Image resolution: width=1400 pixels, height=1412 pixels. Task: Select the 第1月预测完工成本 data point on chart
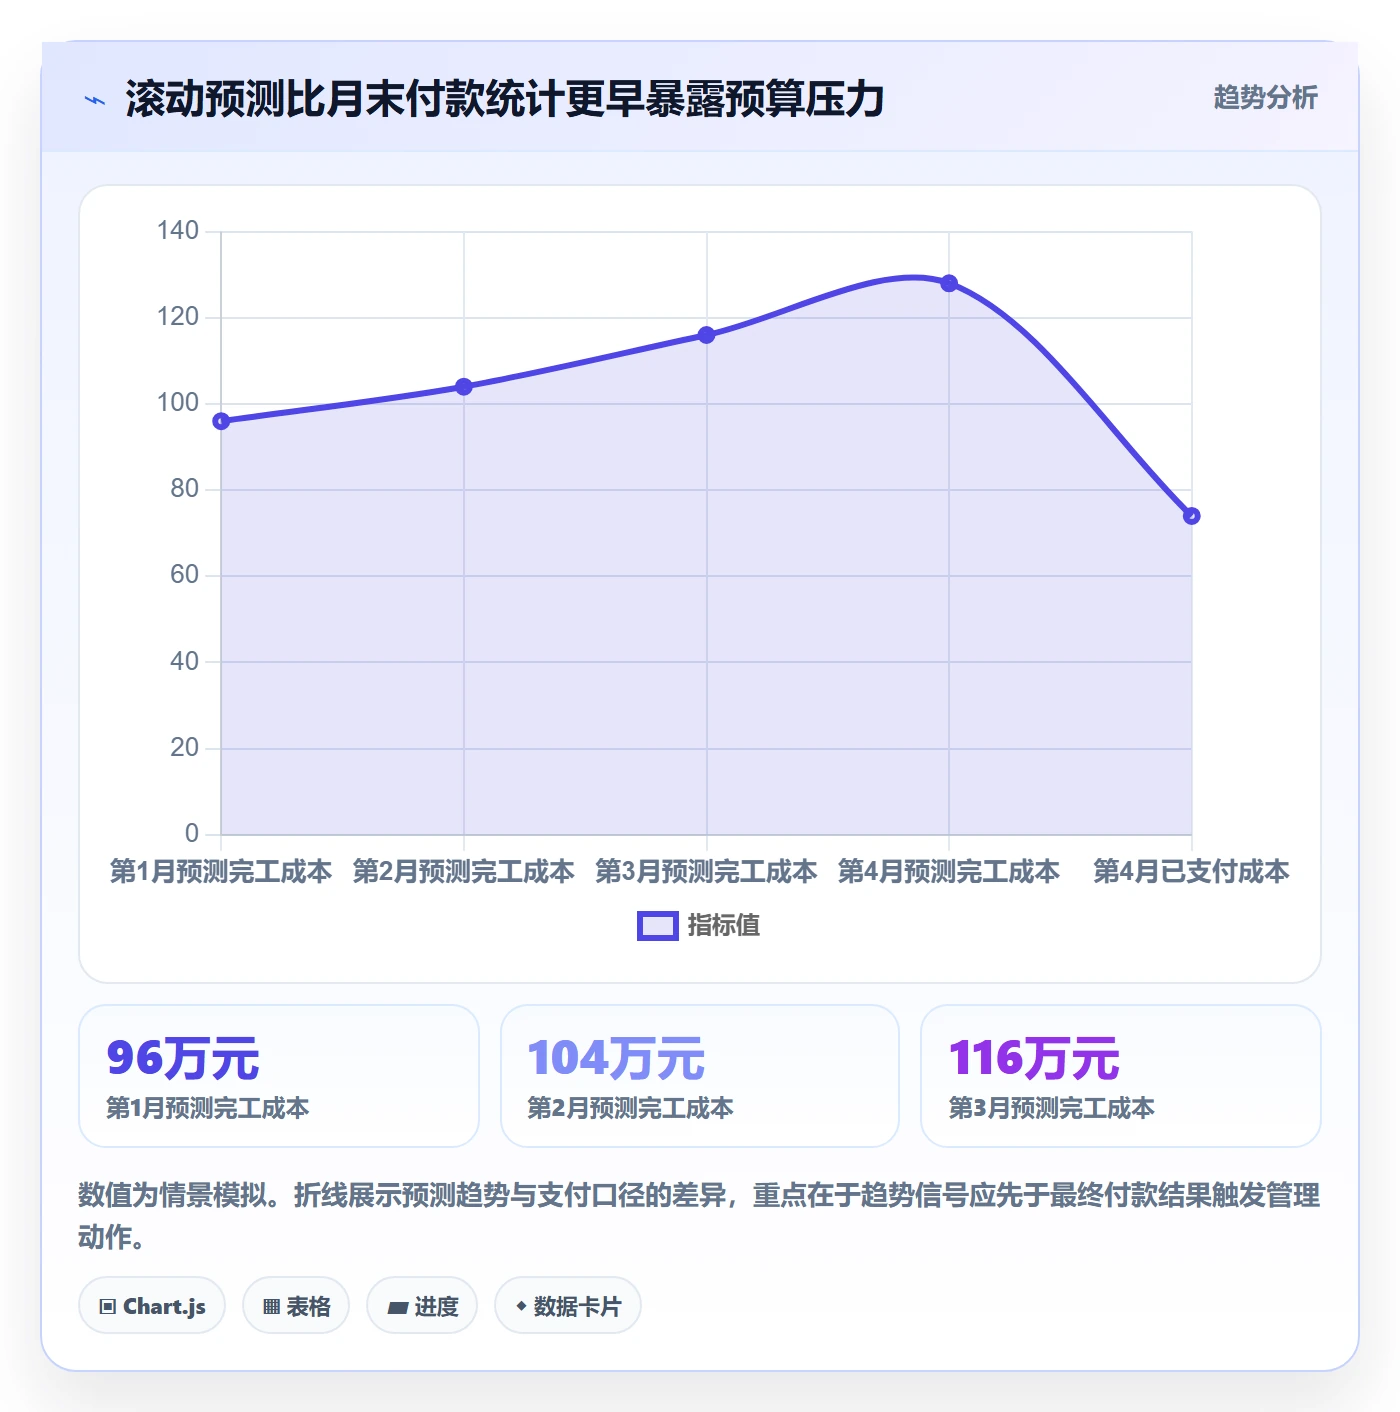[221, 421]
